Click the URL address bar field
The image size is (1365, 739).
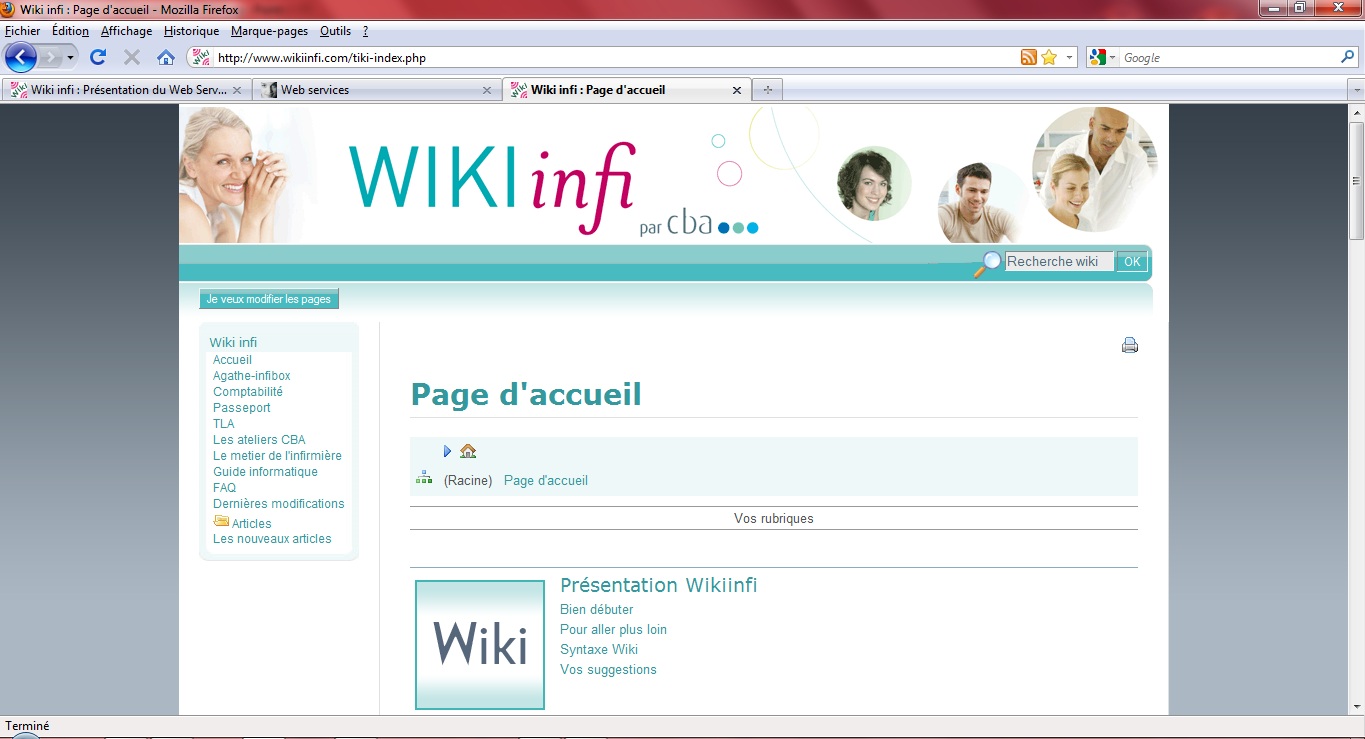pos(615,58)
